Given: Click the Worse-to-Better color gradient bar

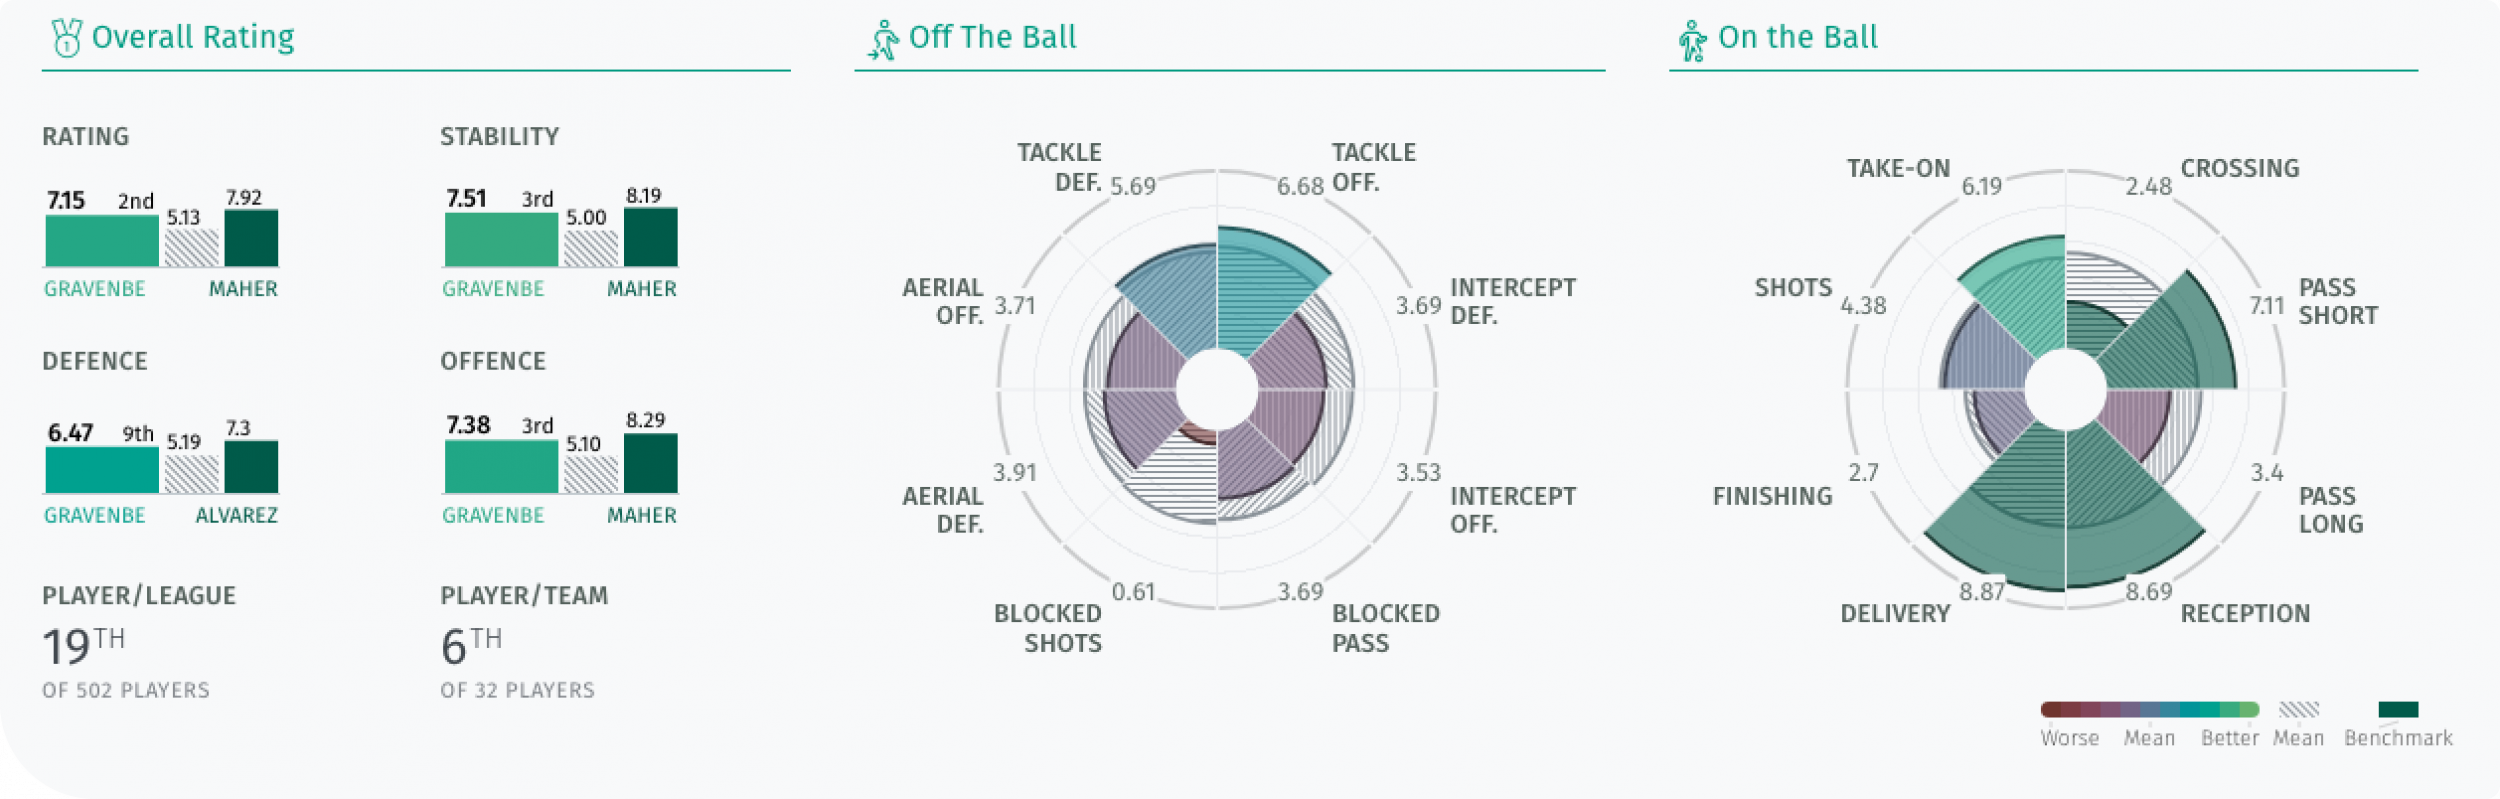Looking at the screenshot, I should pyautogui.click(x=2150, y=710).
